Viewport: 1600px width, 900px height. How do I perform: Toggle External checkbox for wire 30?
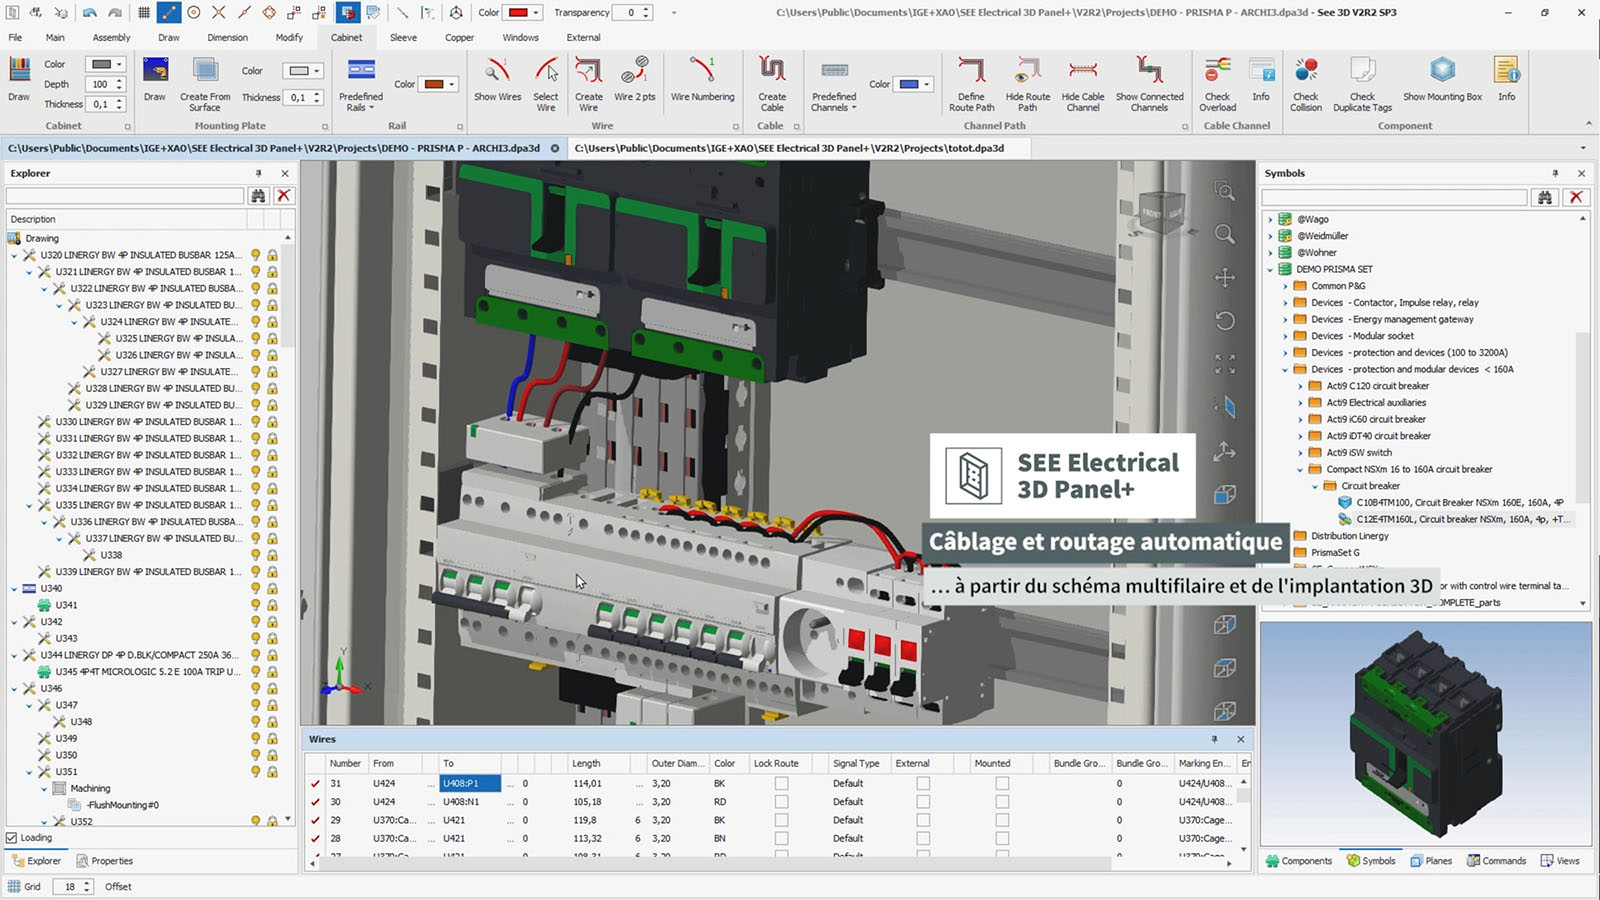923,802
